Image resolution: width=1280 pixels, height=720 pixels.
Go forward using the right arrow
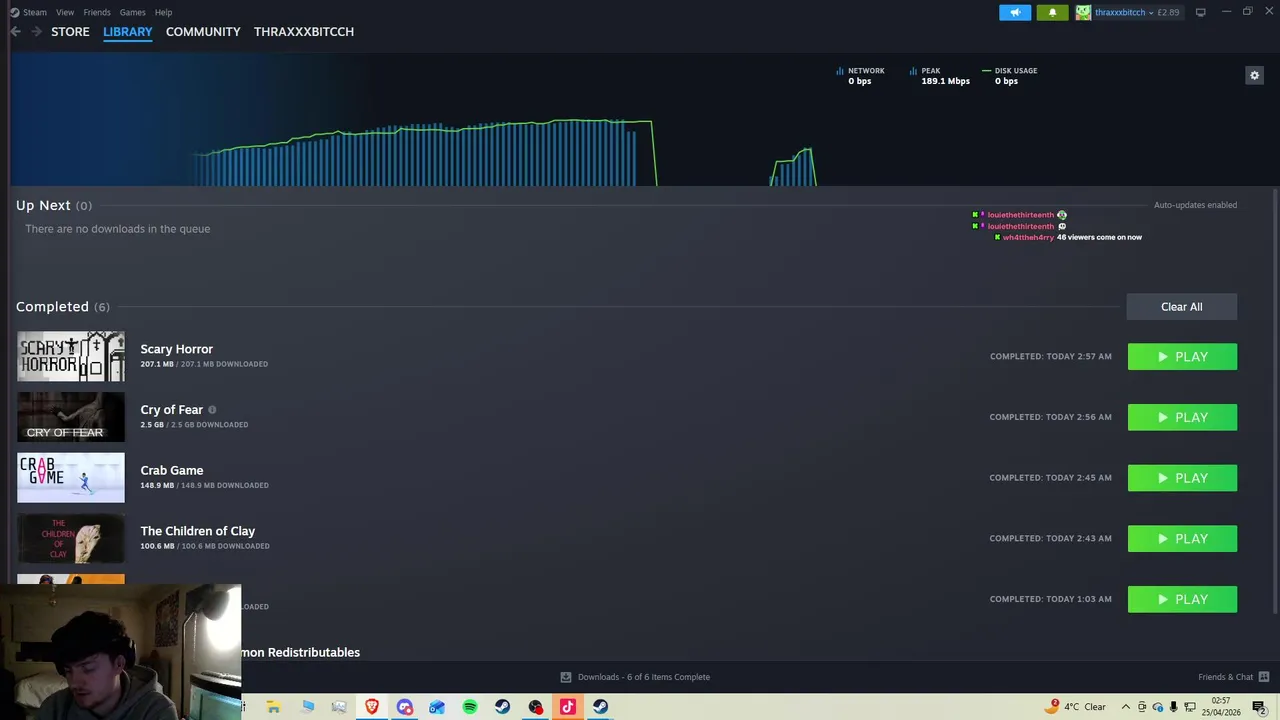(36, 32)
